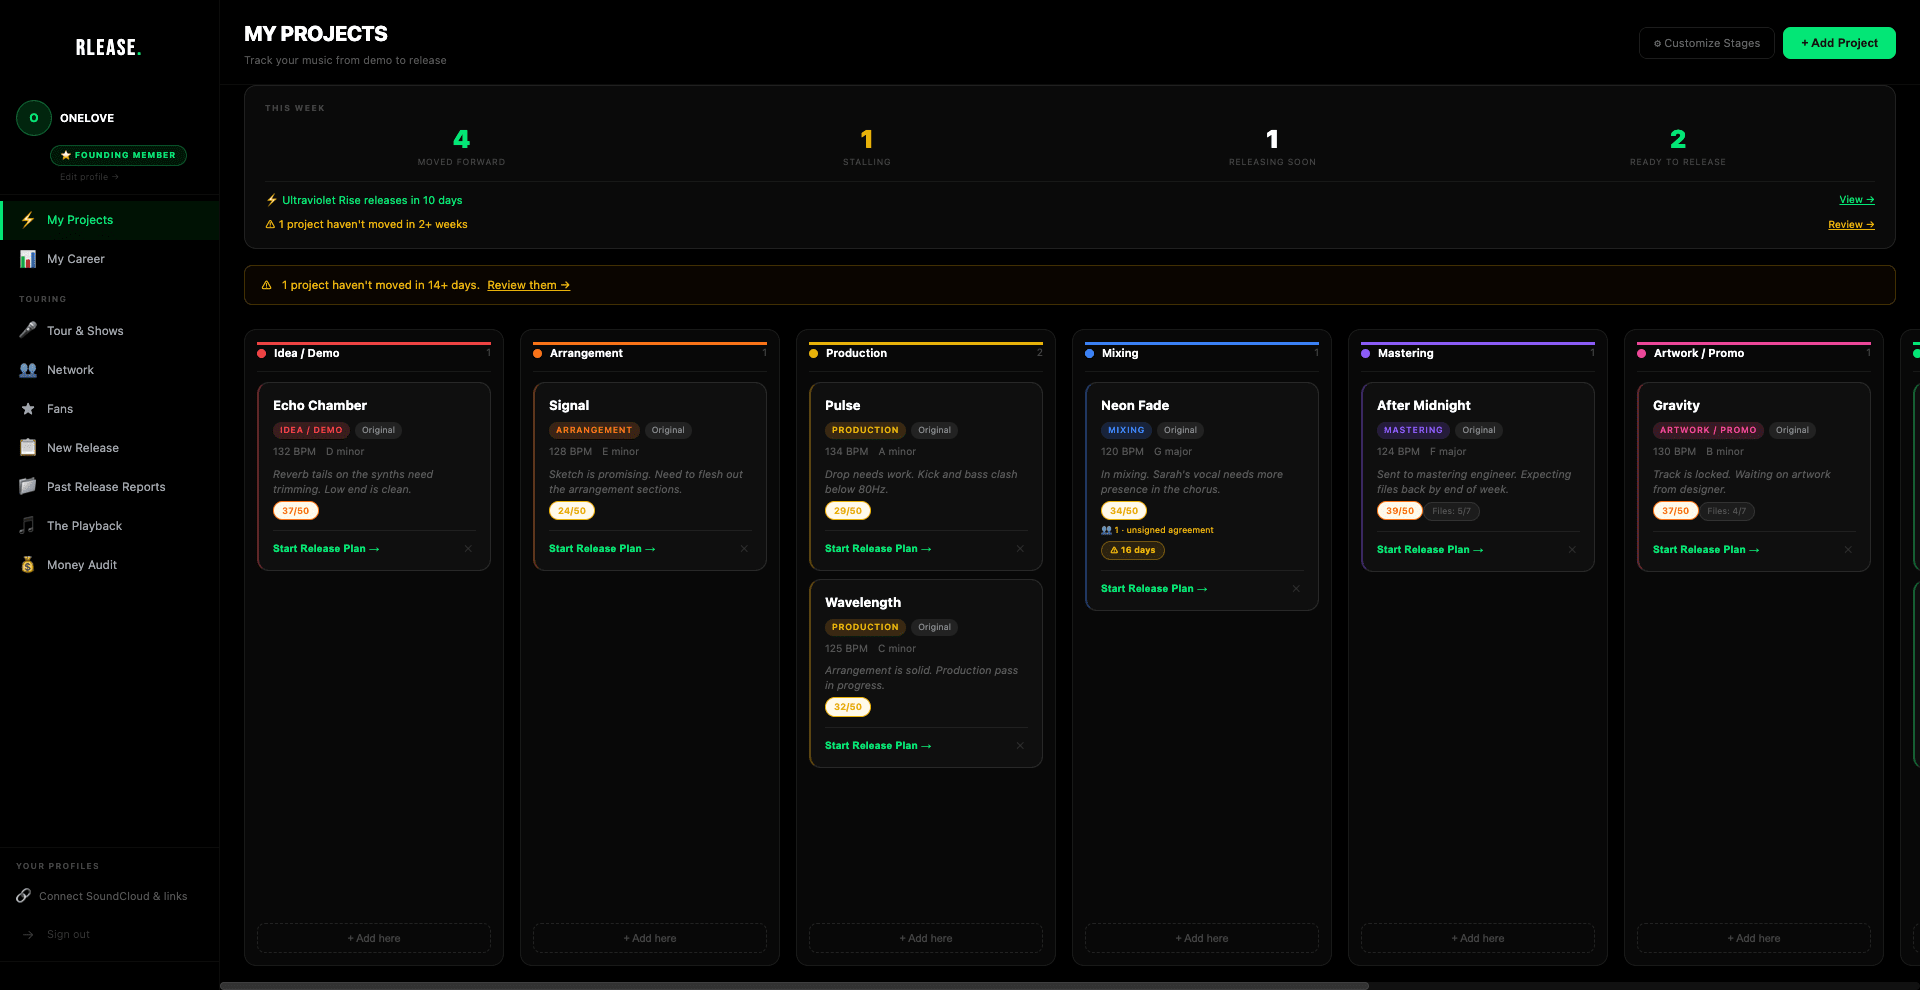Add a project in Artwork / Promo column

click(x=1754, y=938)
